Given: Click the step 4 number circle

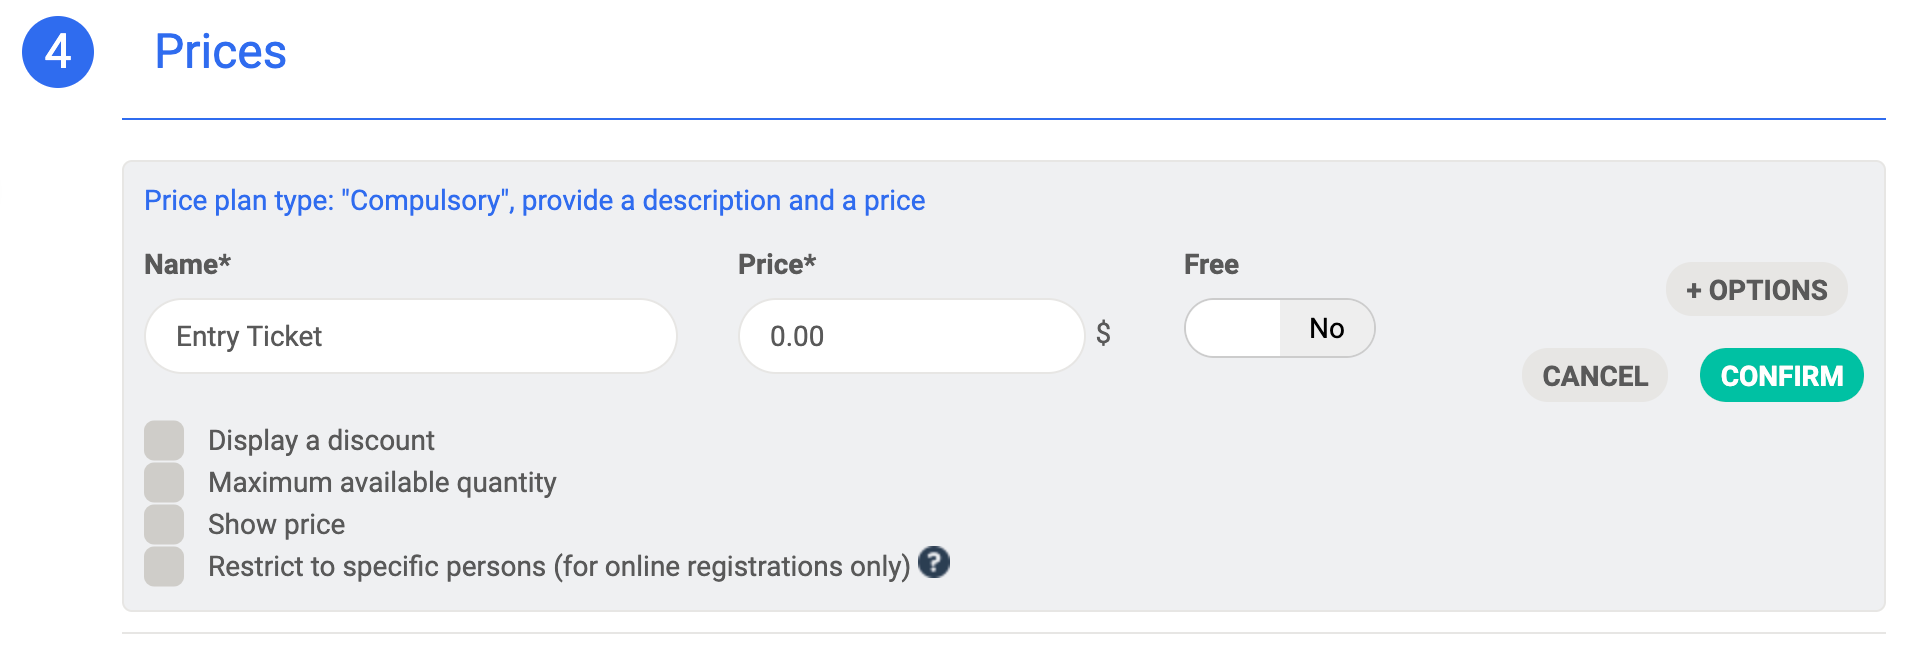Looking at the screenshot, I should tap(58, 52).
